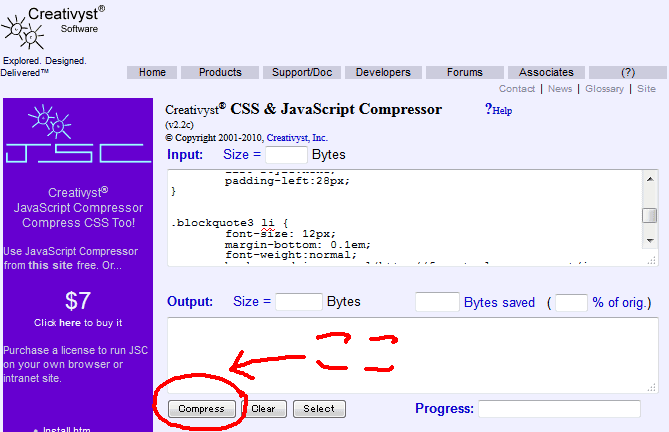
Task: Click the input textarea scroll down arrow
Action: coord(650,241)
